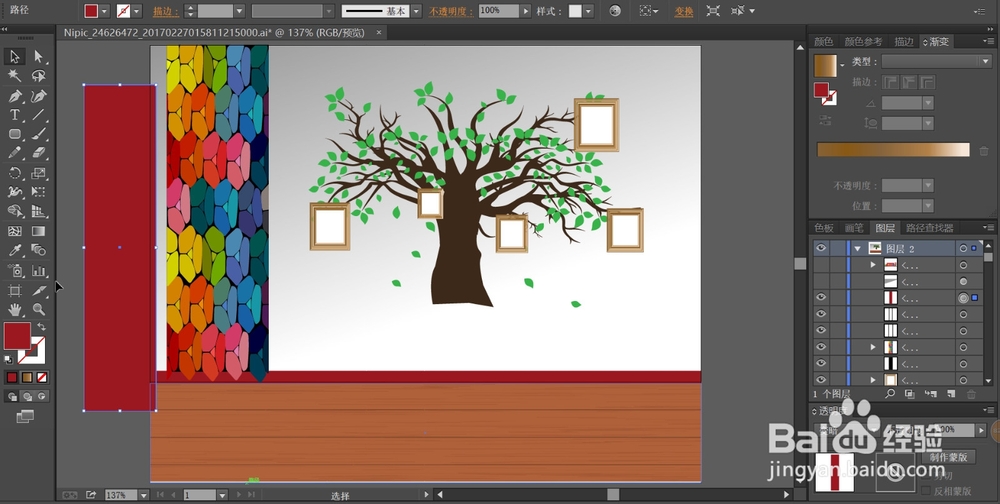Select the Artboard tool
Viewport: 1000px width, 504px height.
point(15,290)
